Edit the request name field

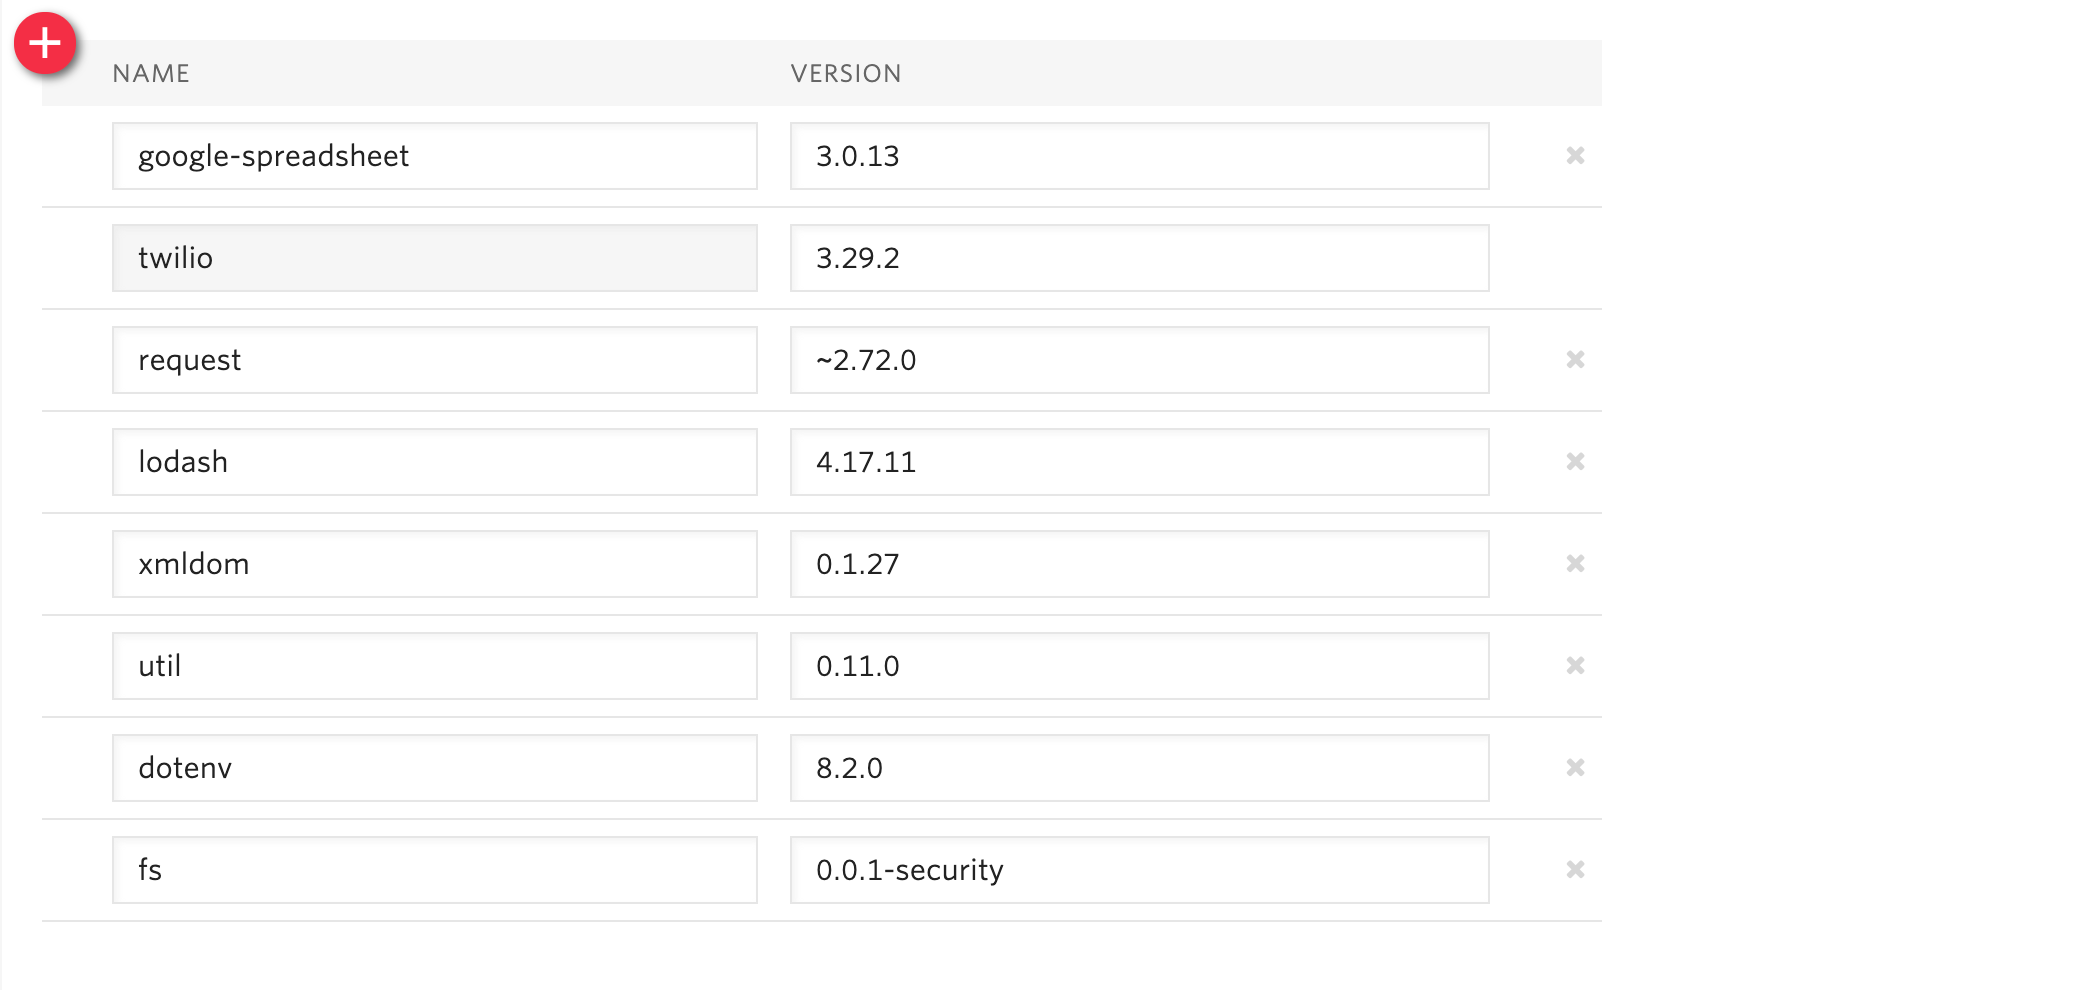(435, 360)
